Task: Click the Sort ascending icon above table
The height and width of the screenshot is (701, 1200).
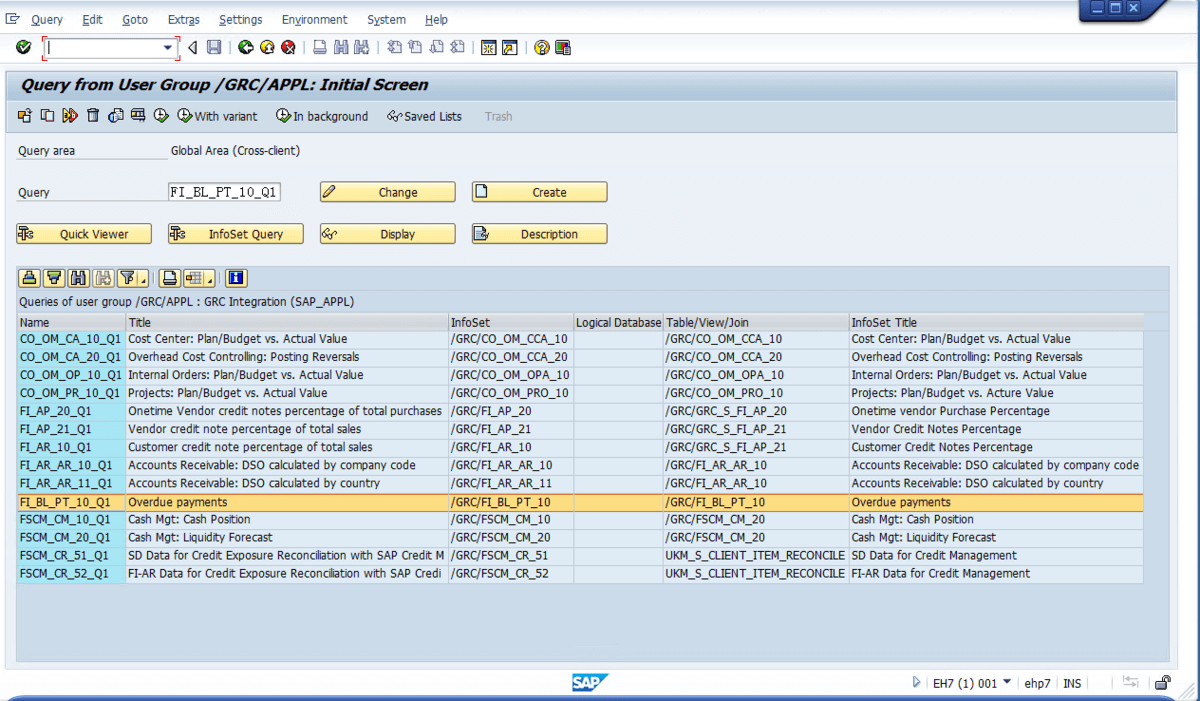Action: (x=30, y=278)
